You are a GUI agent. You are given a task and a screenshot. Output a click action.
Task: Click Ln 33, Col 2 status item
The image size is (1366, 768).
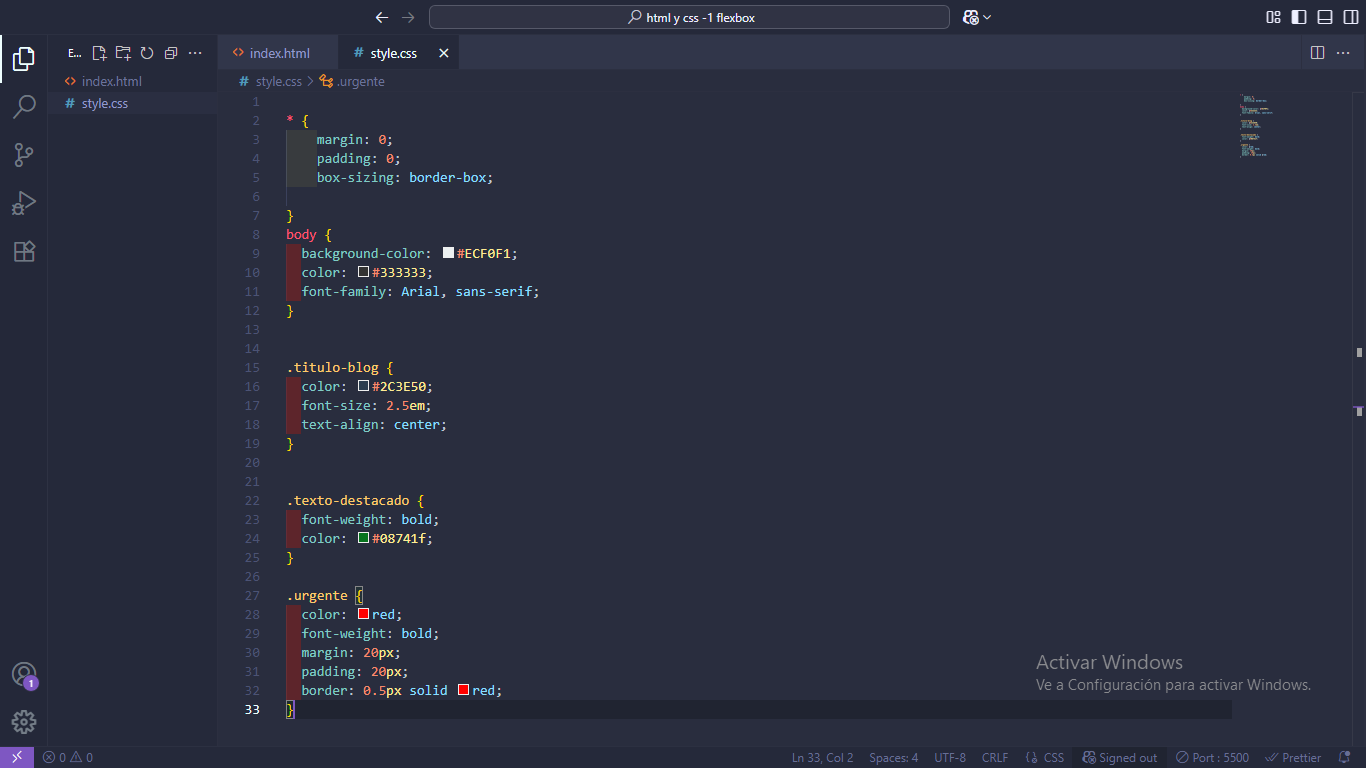[823, 757]
